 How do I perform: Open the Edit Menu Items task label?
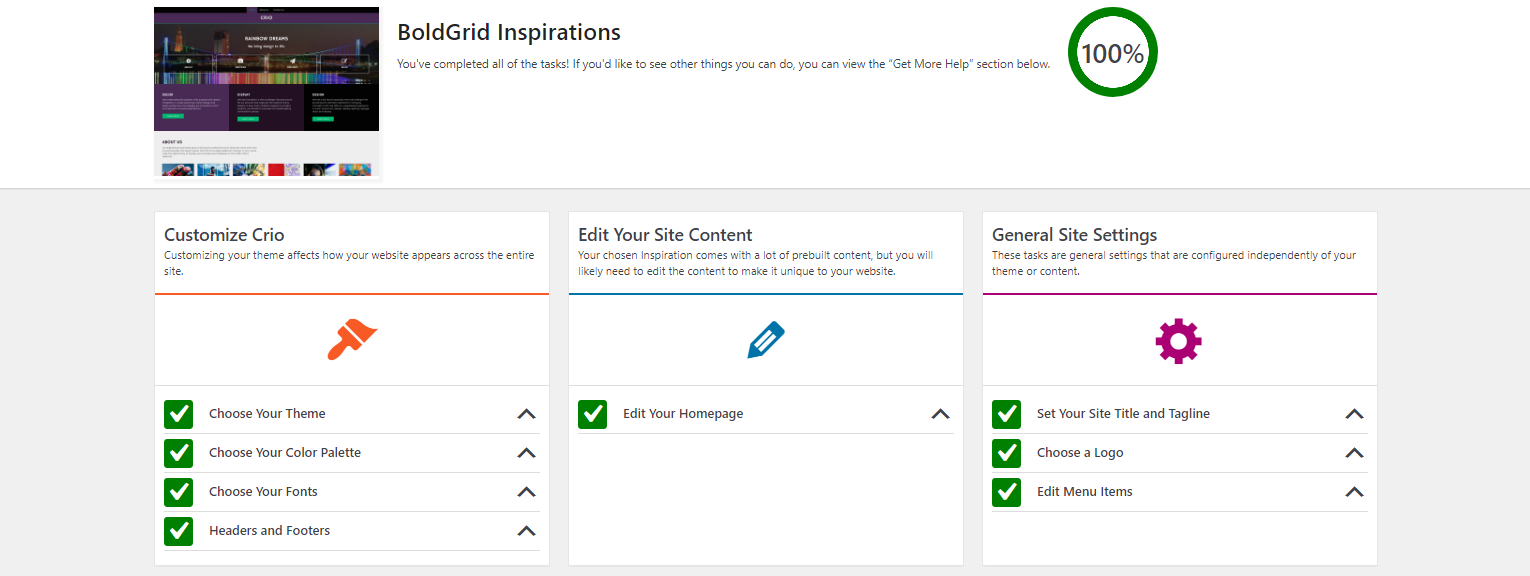[1085, 492]
